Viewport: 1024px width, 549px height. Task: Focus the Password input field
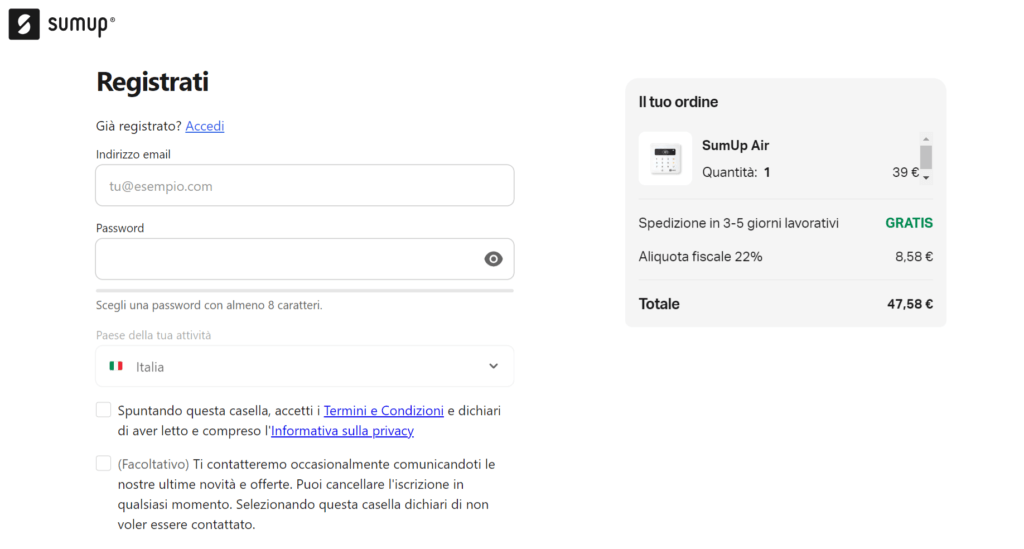coord(304,259)
